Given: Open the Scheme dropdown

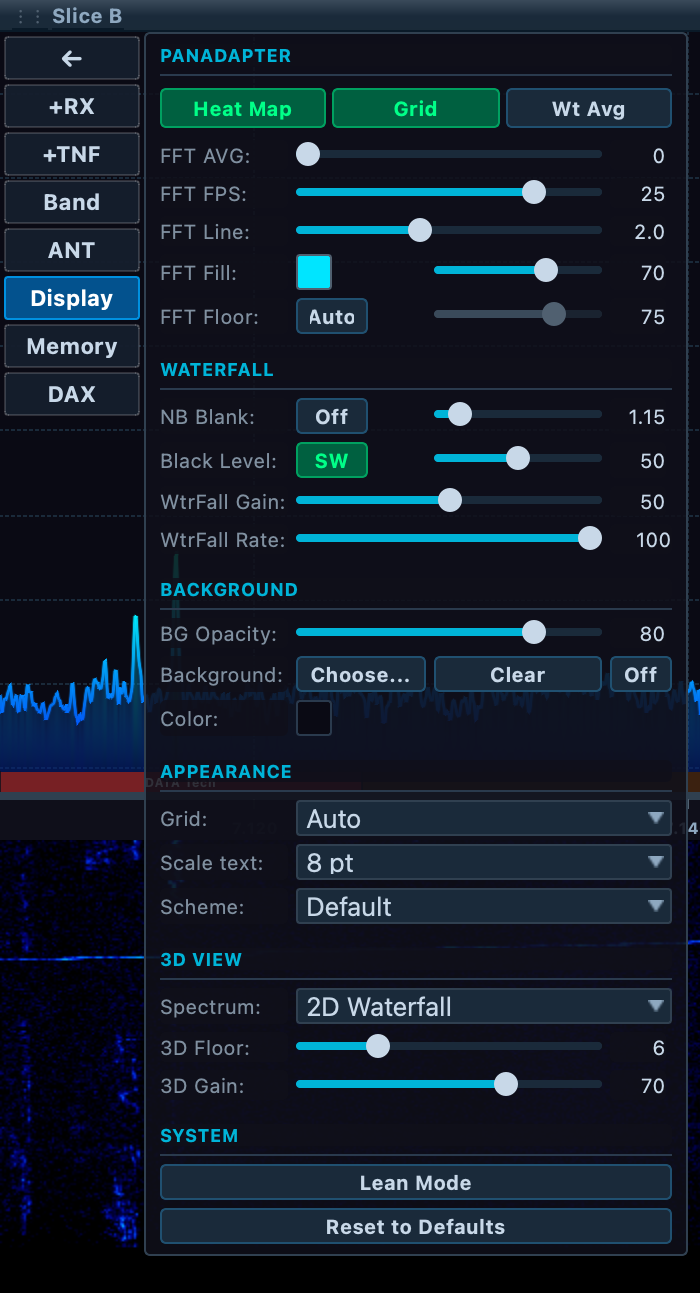Looking at the screenshot, I should point(484,906).
